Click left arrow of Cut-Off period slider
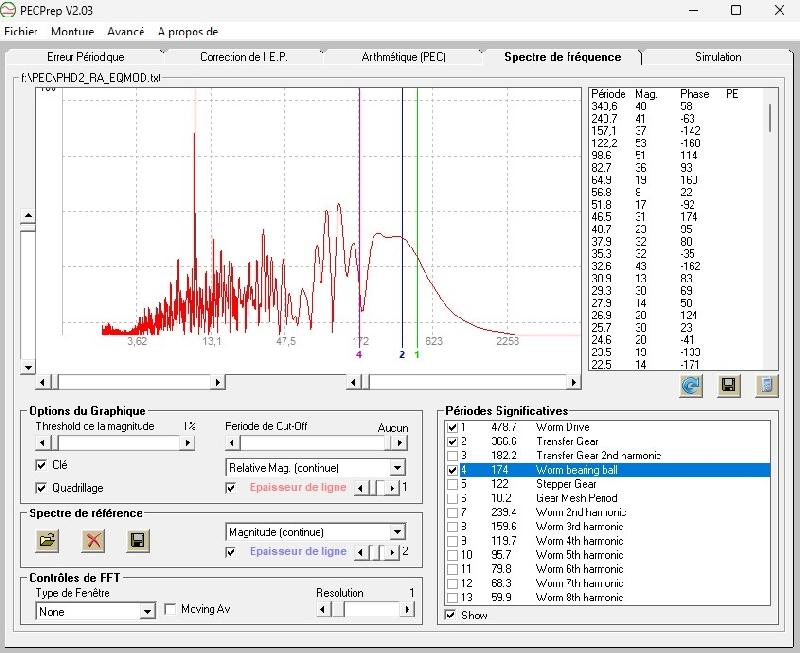 point(232,443)
